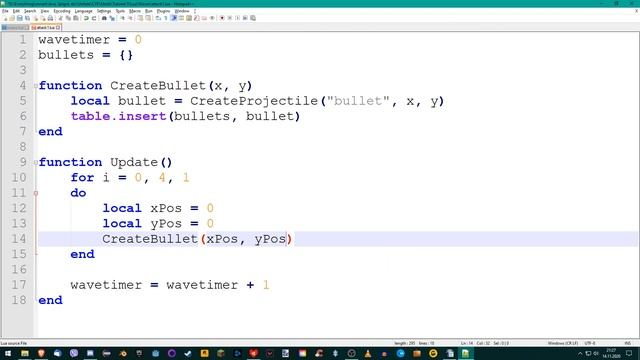Viewport: 640px width, 360px height.
Task: Open the Windows Start menu
Action: click(8, 353)
